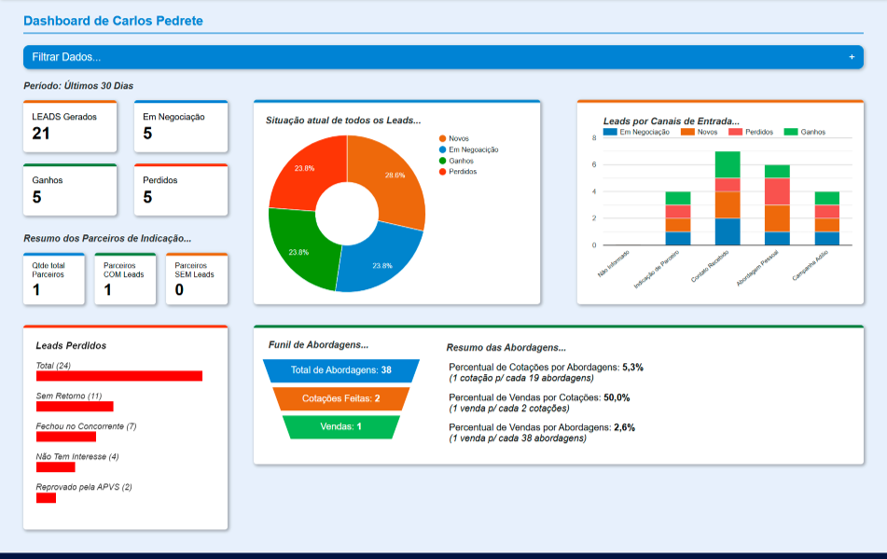Click the Contato Recebido stacked bar
The image size is (887, 559).
point(727,198)
